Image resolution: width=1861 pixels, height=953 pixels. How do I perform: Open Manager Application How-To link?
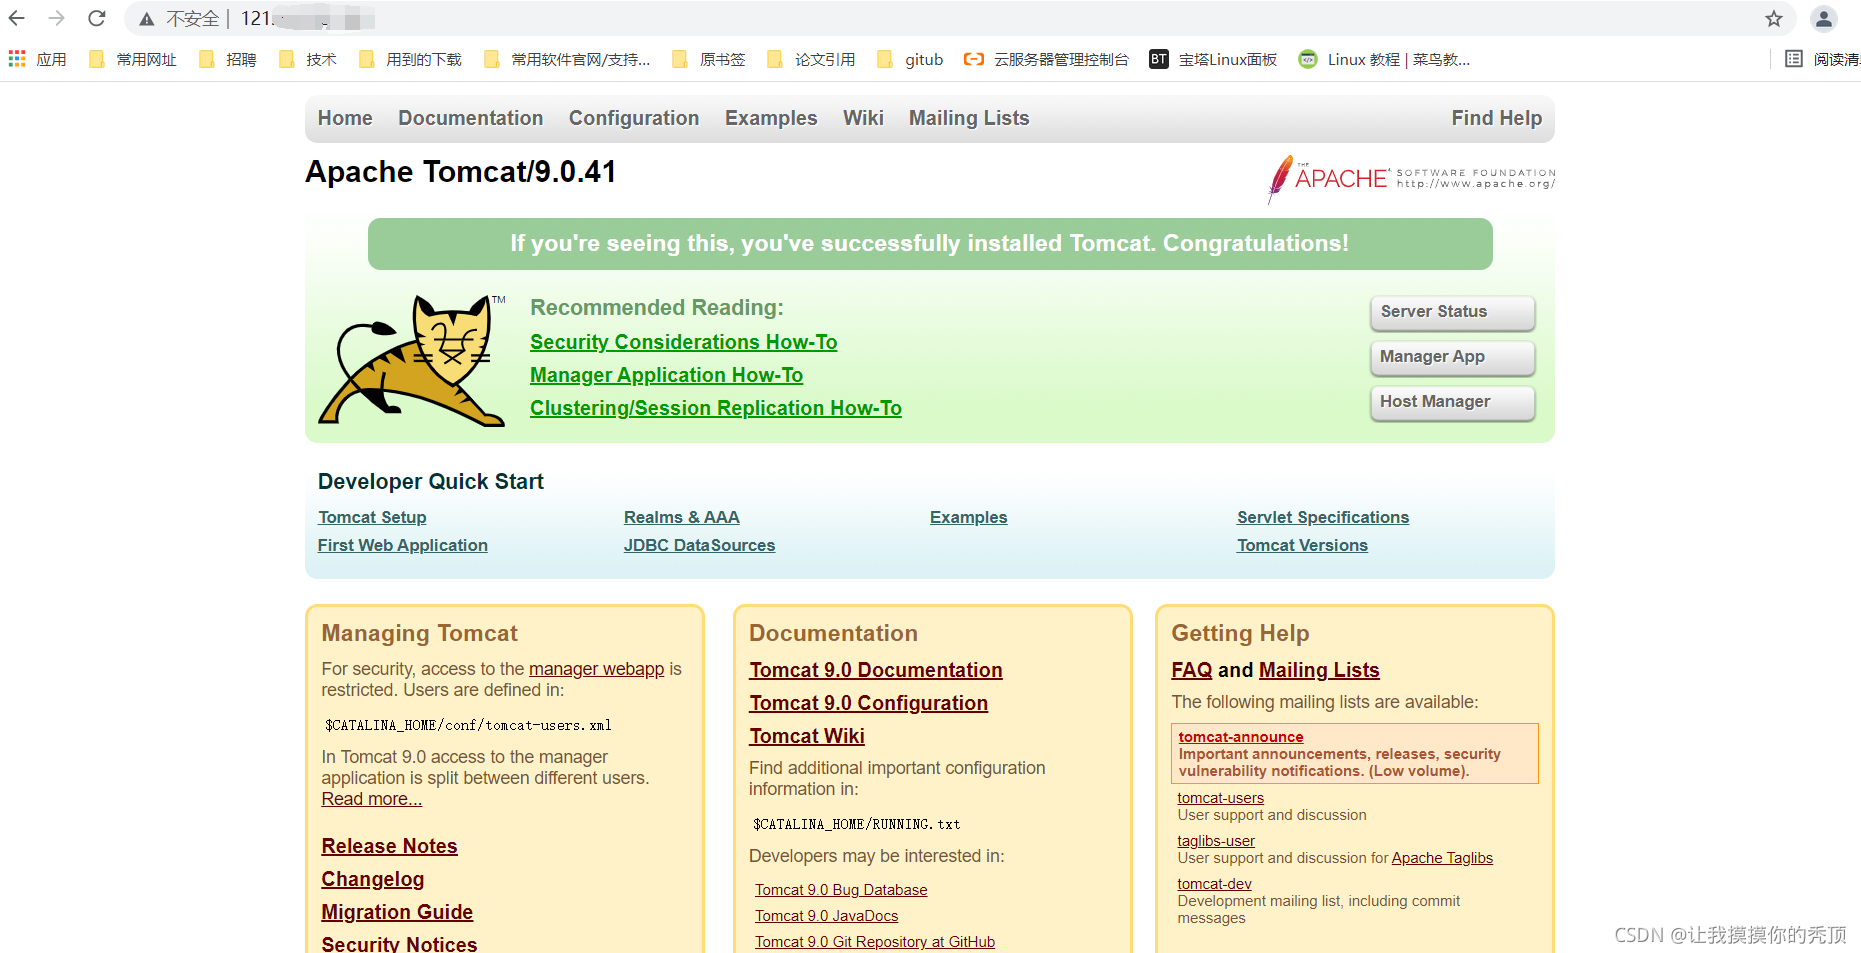[x=666, y=375]
